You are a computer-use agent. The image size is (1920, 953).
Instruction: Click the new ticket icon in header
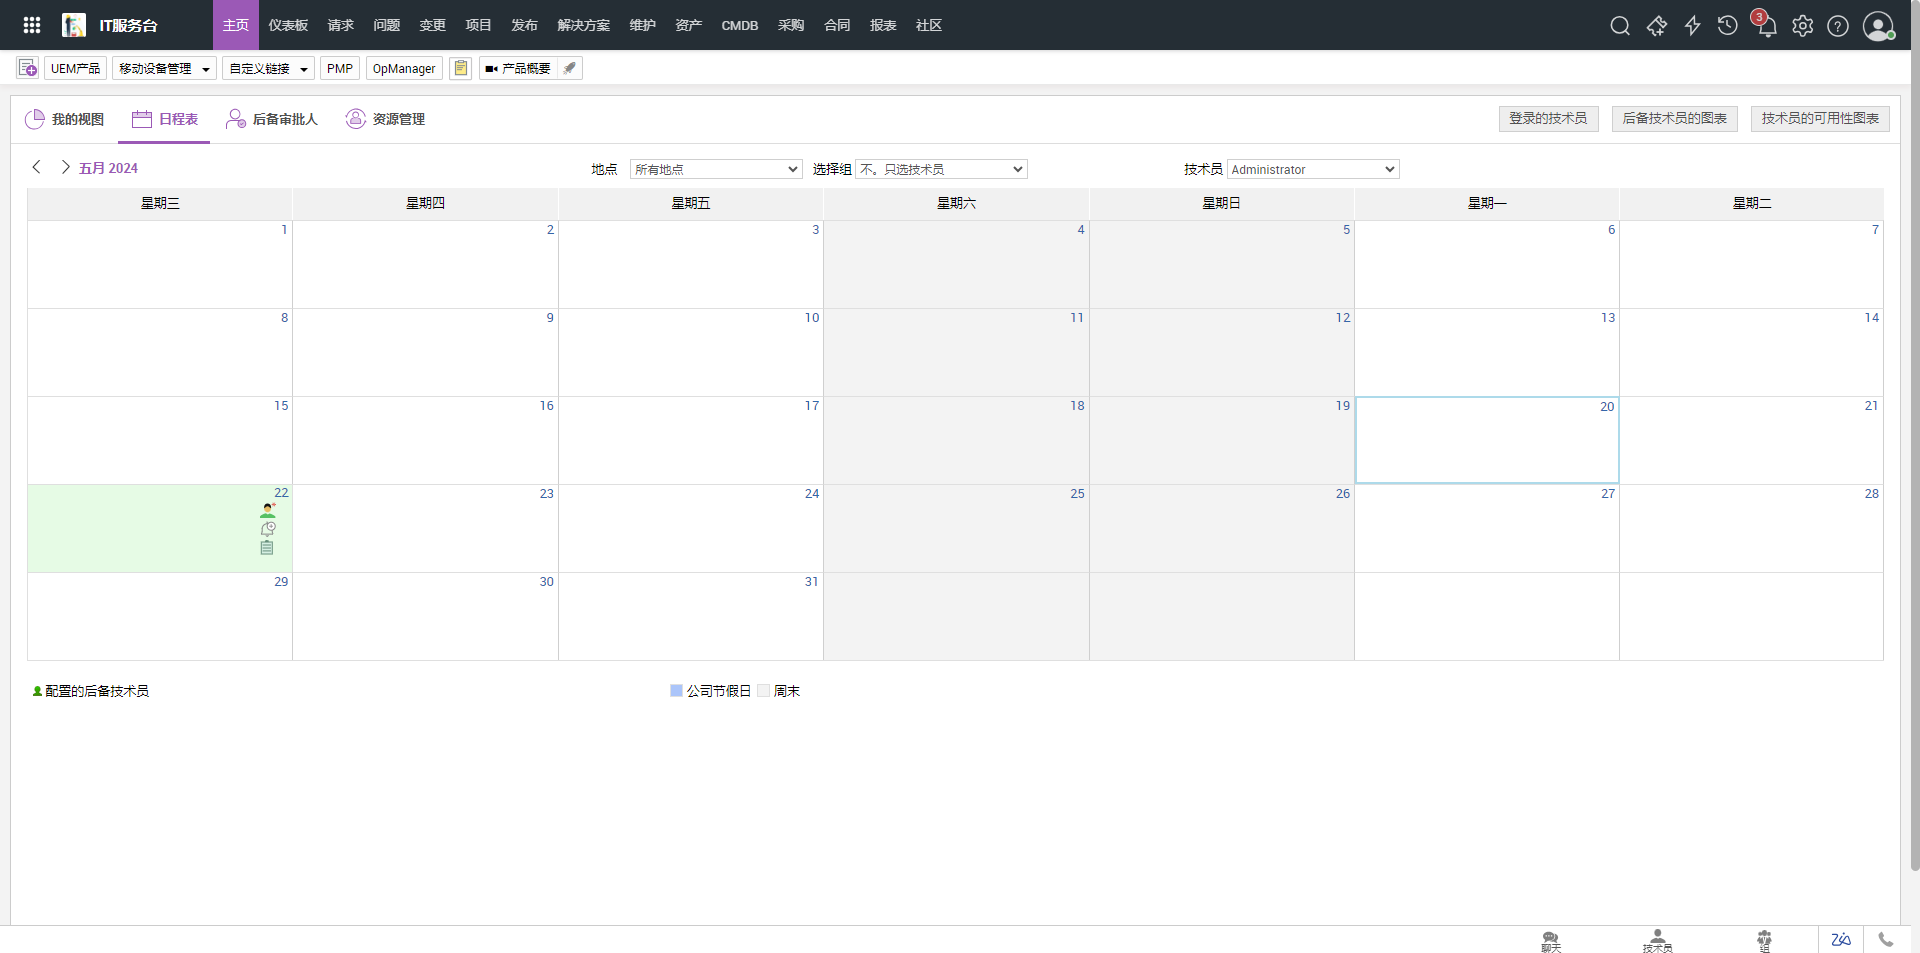[1656, 26]
